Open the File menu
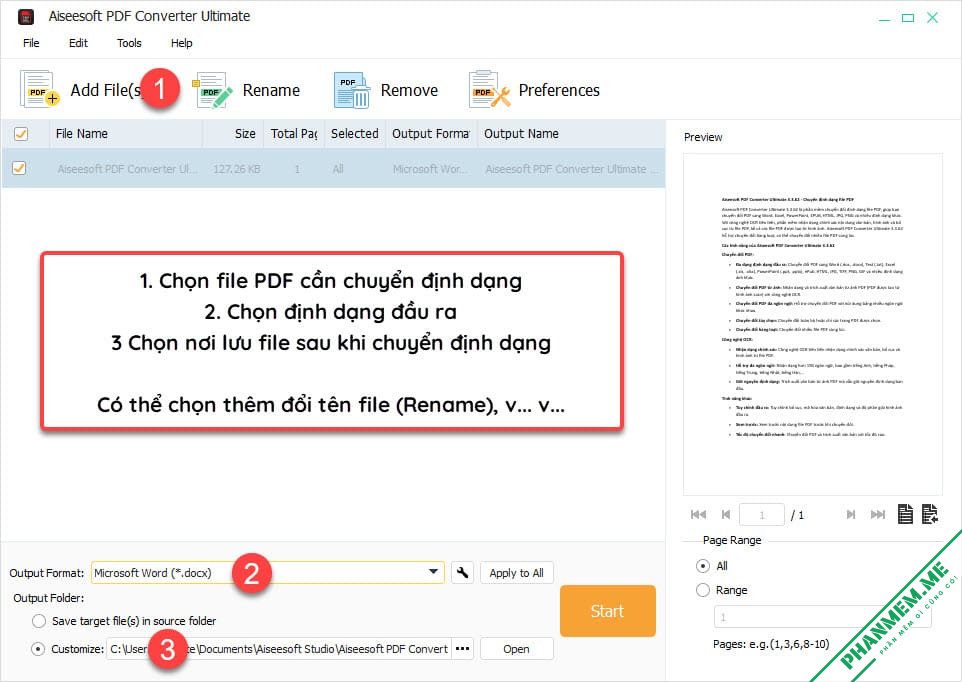962x682 pixels. click(x=31, y=43)
